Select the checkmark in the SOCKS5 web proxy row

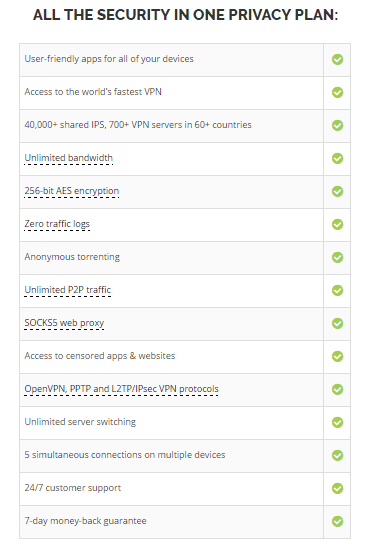coord(337,323)
